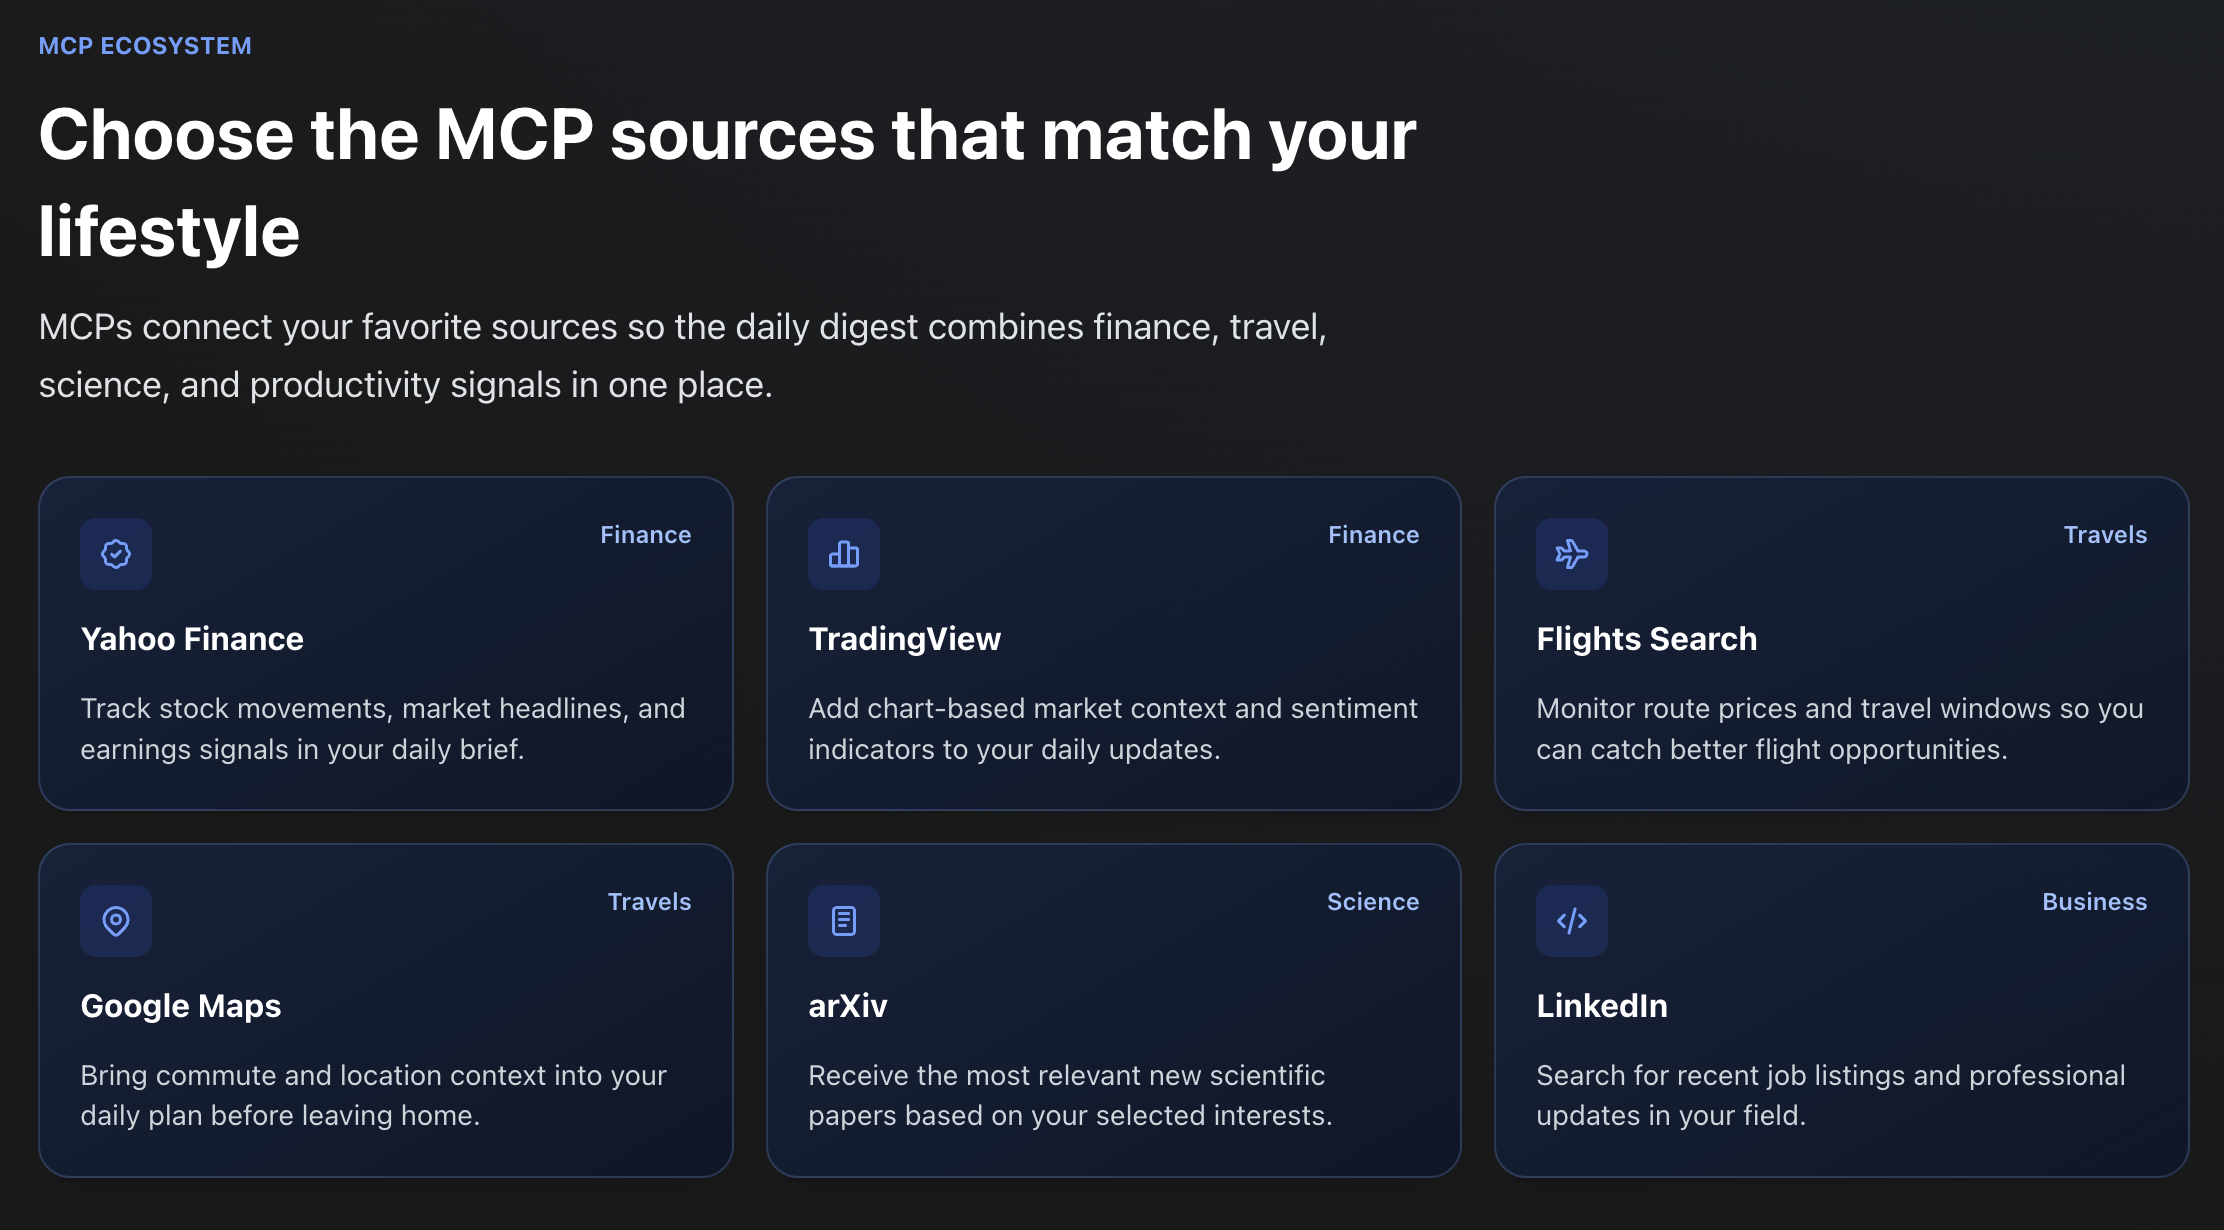This screenshot has height=1230, width=2224.
Task: Select the Flights Search airplane icon
Action: pos(1571,553)
